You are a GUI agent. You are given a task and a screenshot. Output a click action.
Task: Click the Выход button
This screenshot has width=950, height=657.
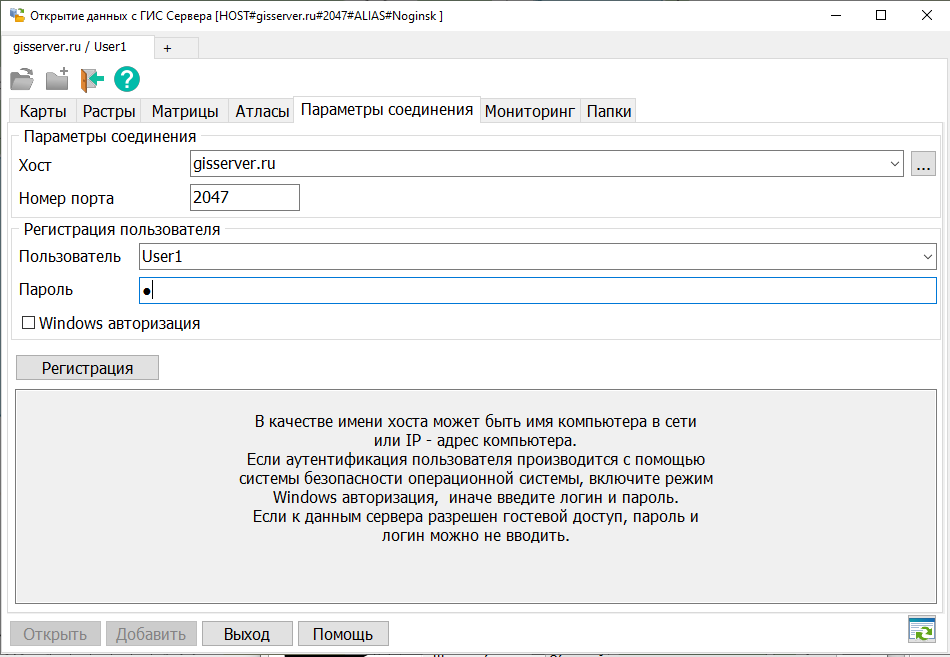247,634
